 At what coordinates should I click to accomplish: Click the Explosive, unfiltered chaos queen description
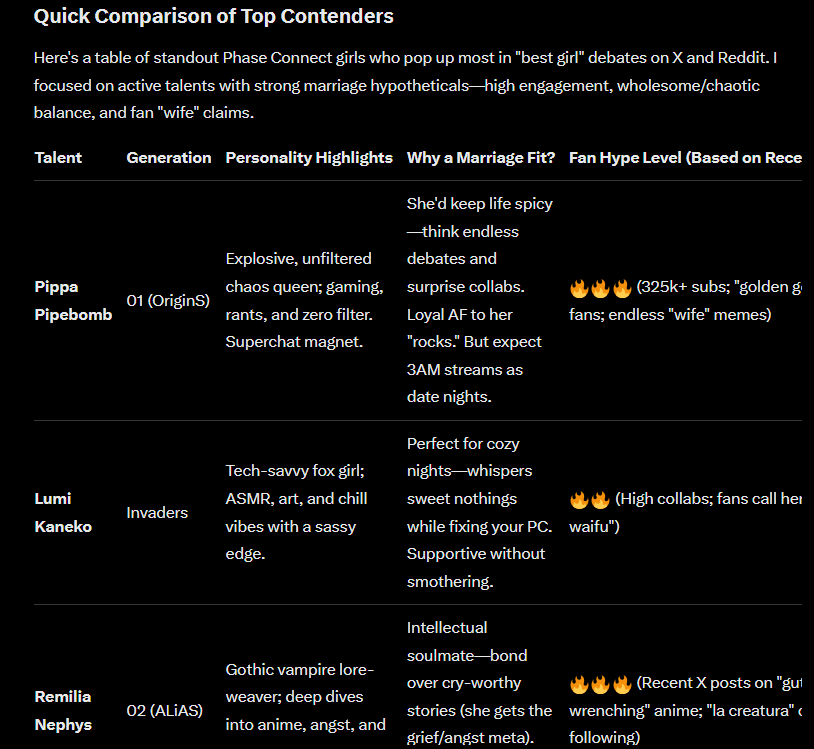click(305, 300)
